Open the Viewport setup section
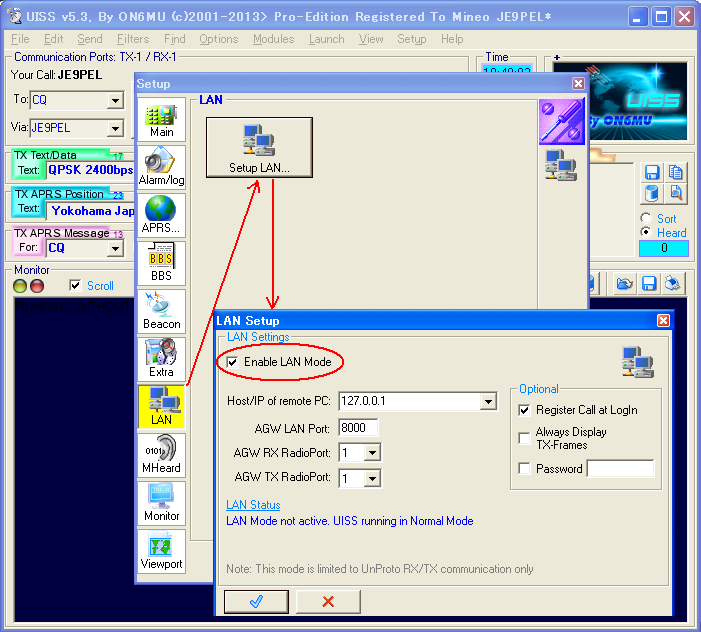This screenshot has width=701, height=632. coord(161,551)
